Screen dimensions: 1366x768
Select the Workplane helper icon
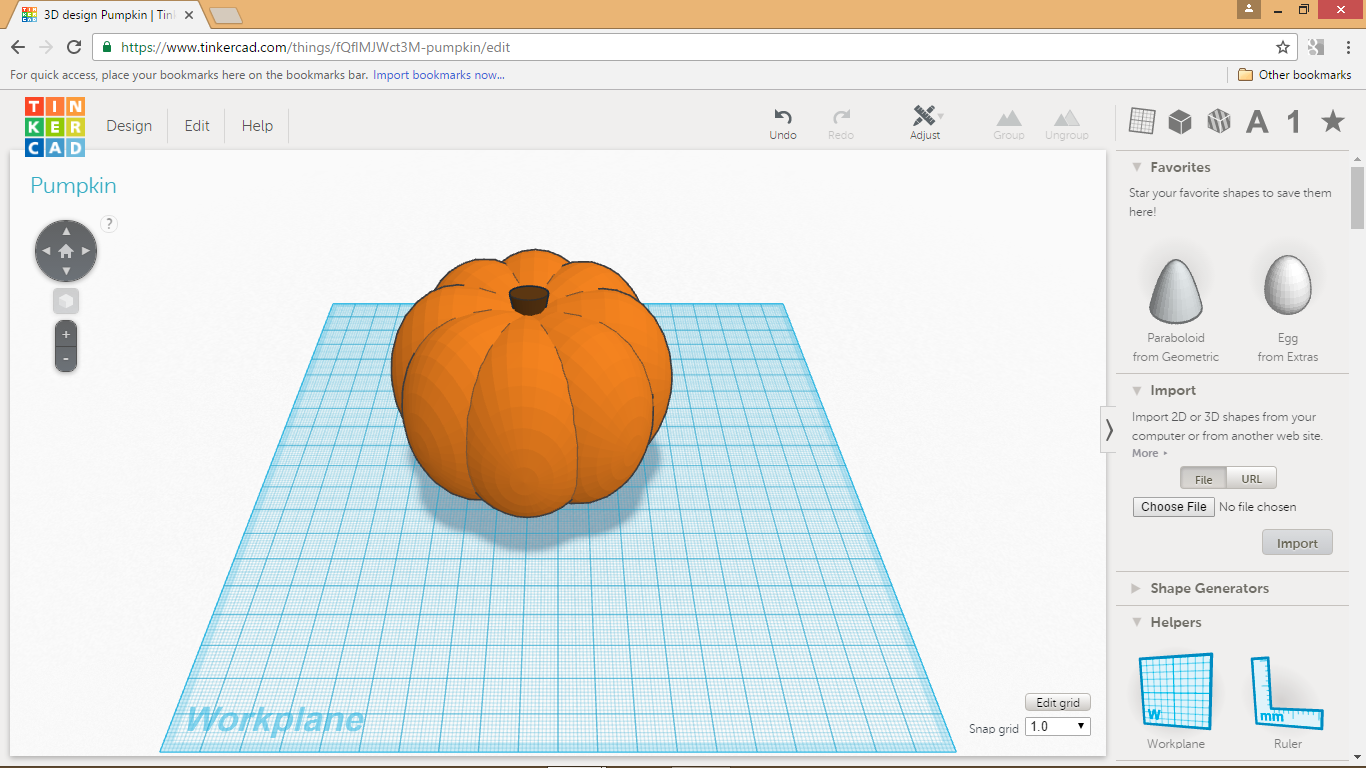1174,690
